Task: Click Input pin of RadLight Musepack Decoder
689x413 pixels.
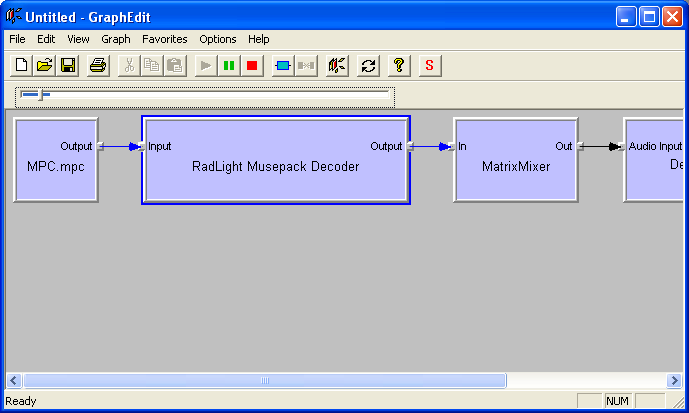Action: [x=141, y=146]
